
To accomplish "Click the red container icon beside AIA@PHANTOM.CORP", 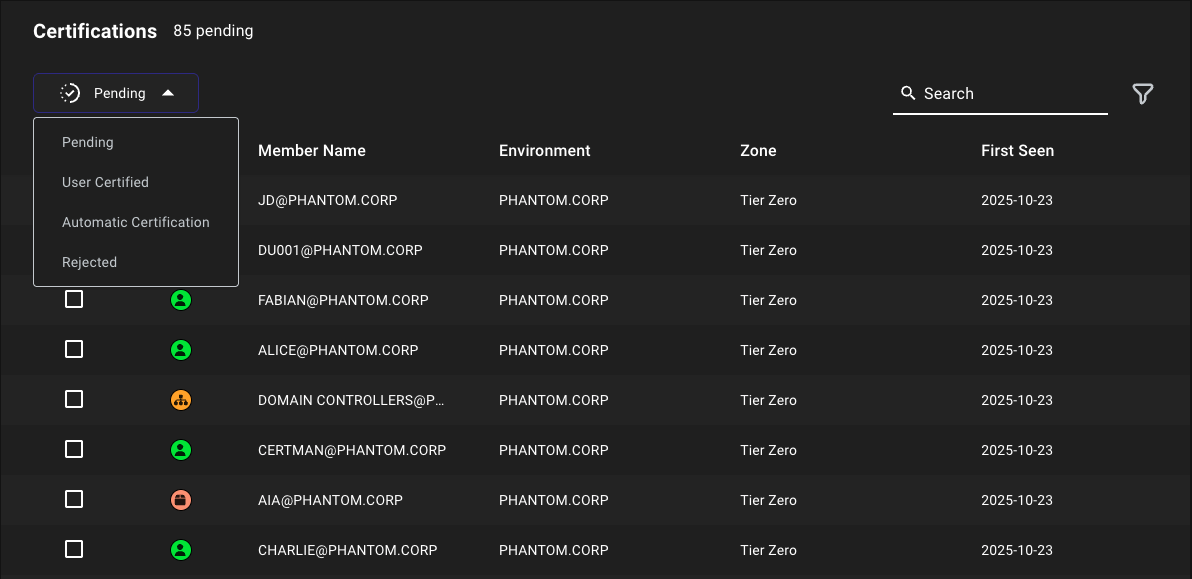I will (x=181, y=499).
